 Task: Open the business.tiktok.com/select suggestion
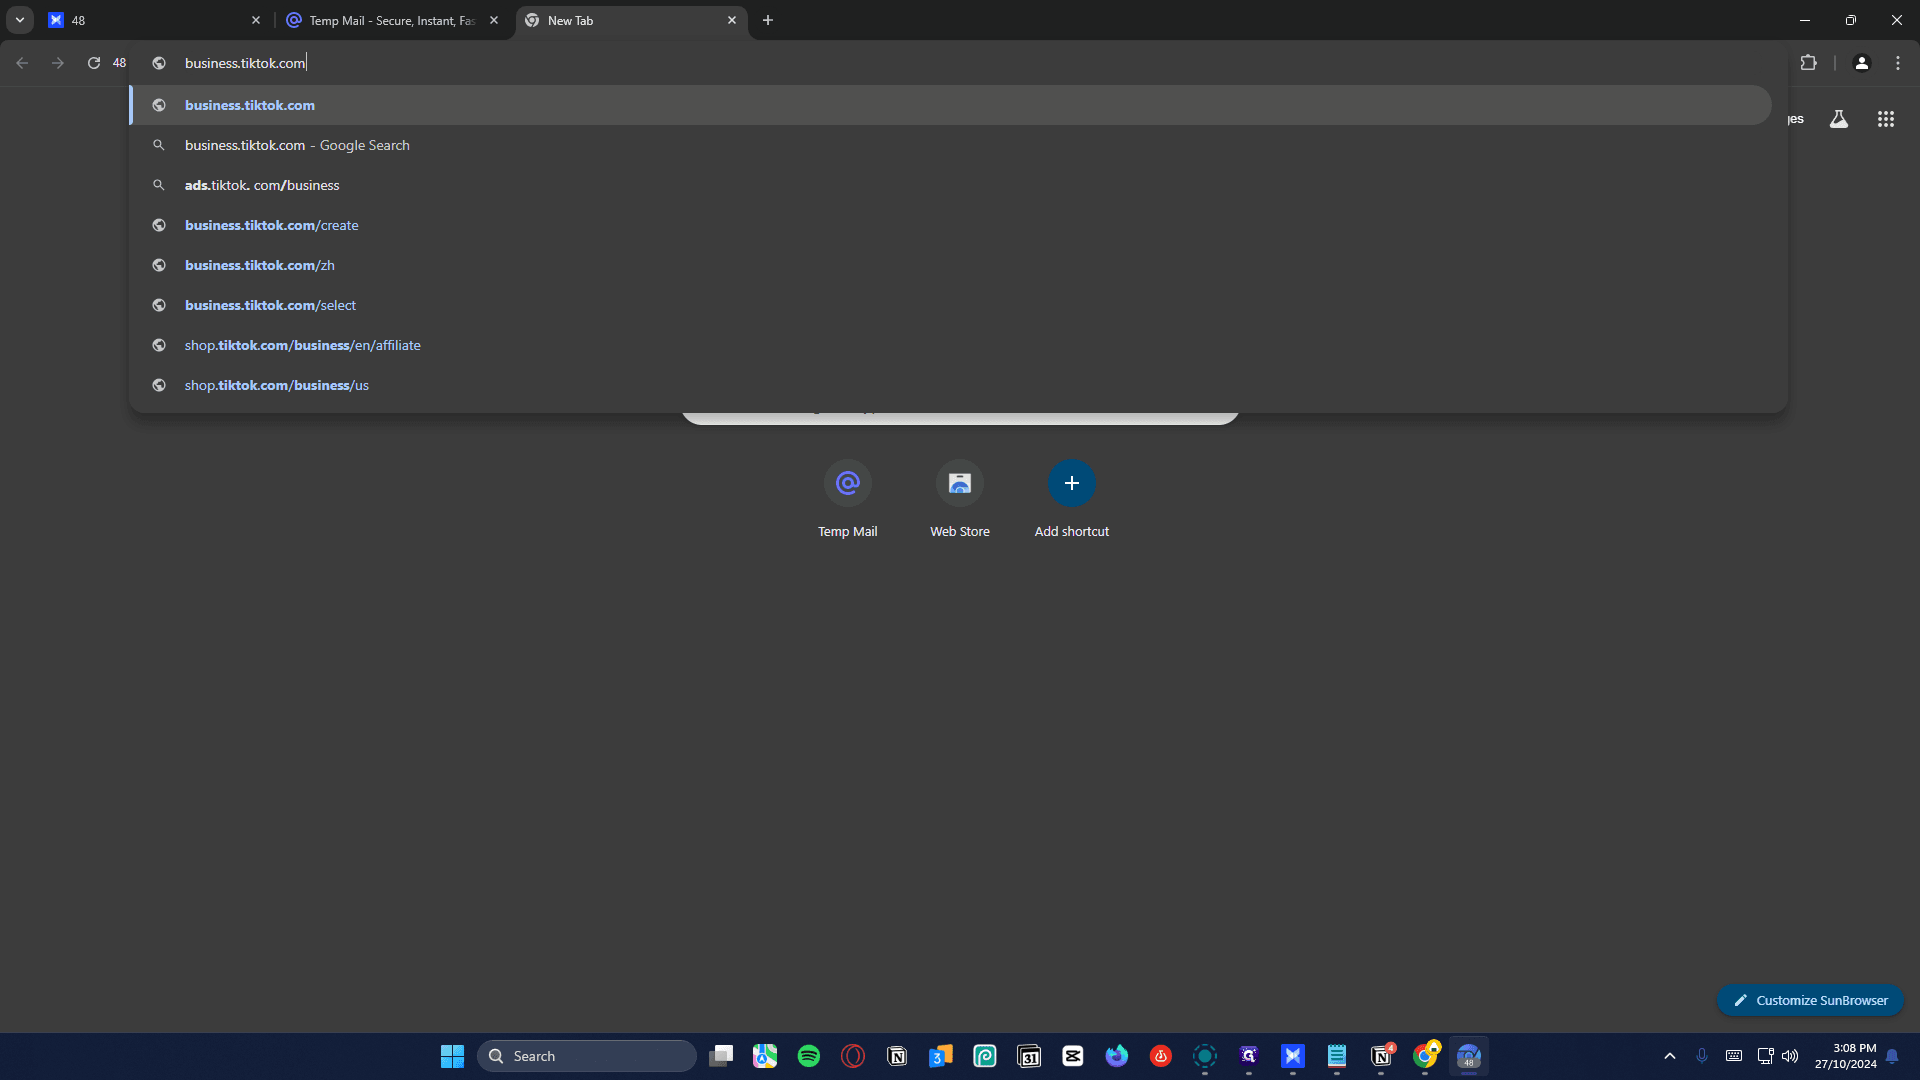950,305
